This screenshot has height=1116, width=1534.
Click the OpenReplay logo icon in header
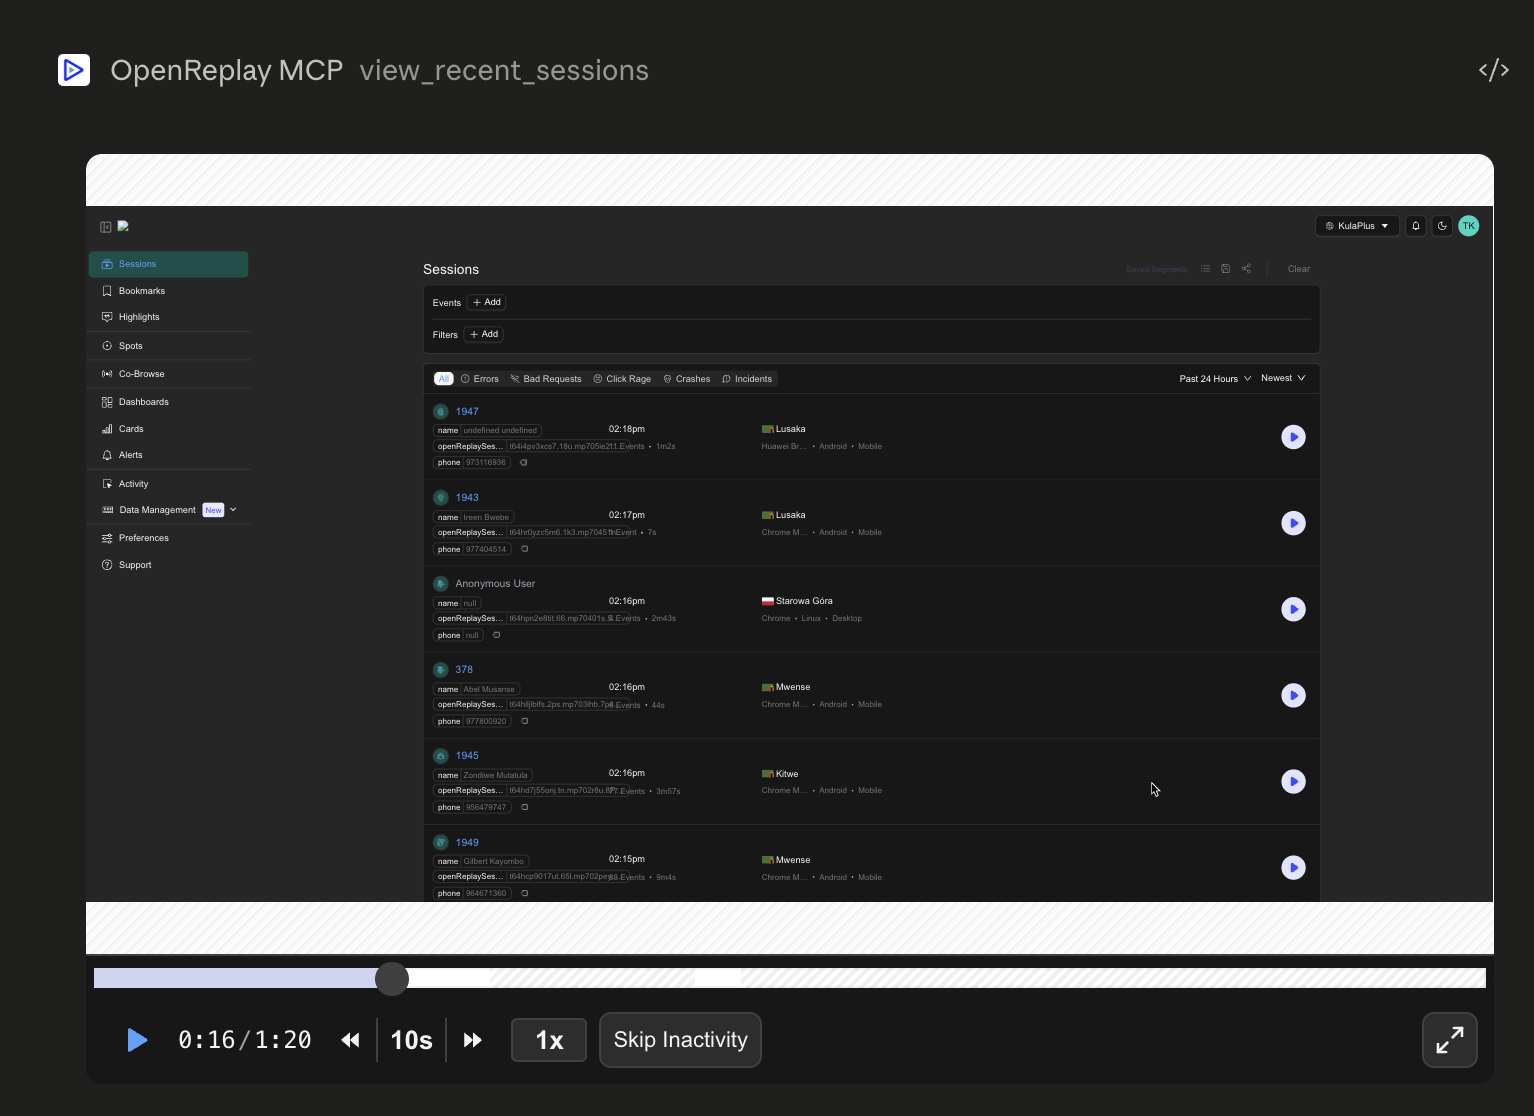click(x=74, y=70)
